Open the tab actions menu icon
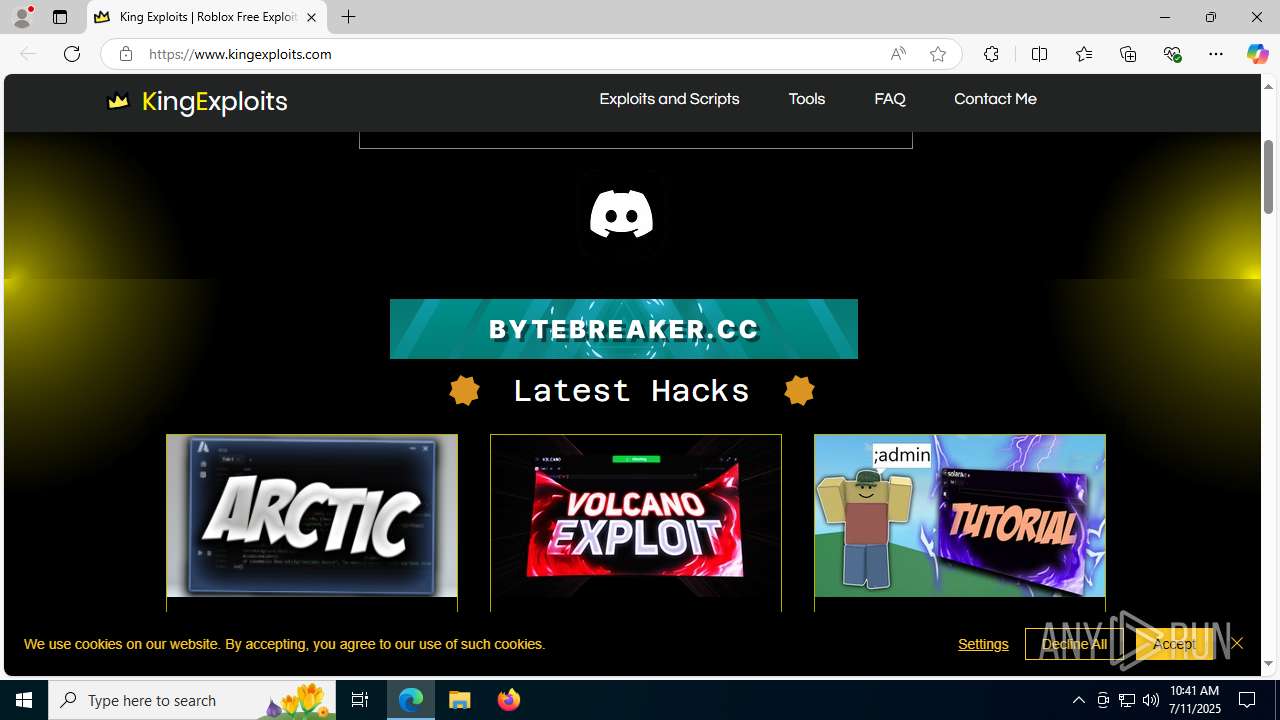Screen dimensions: 1280x720 60,17
